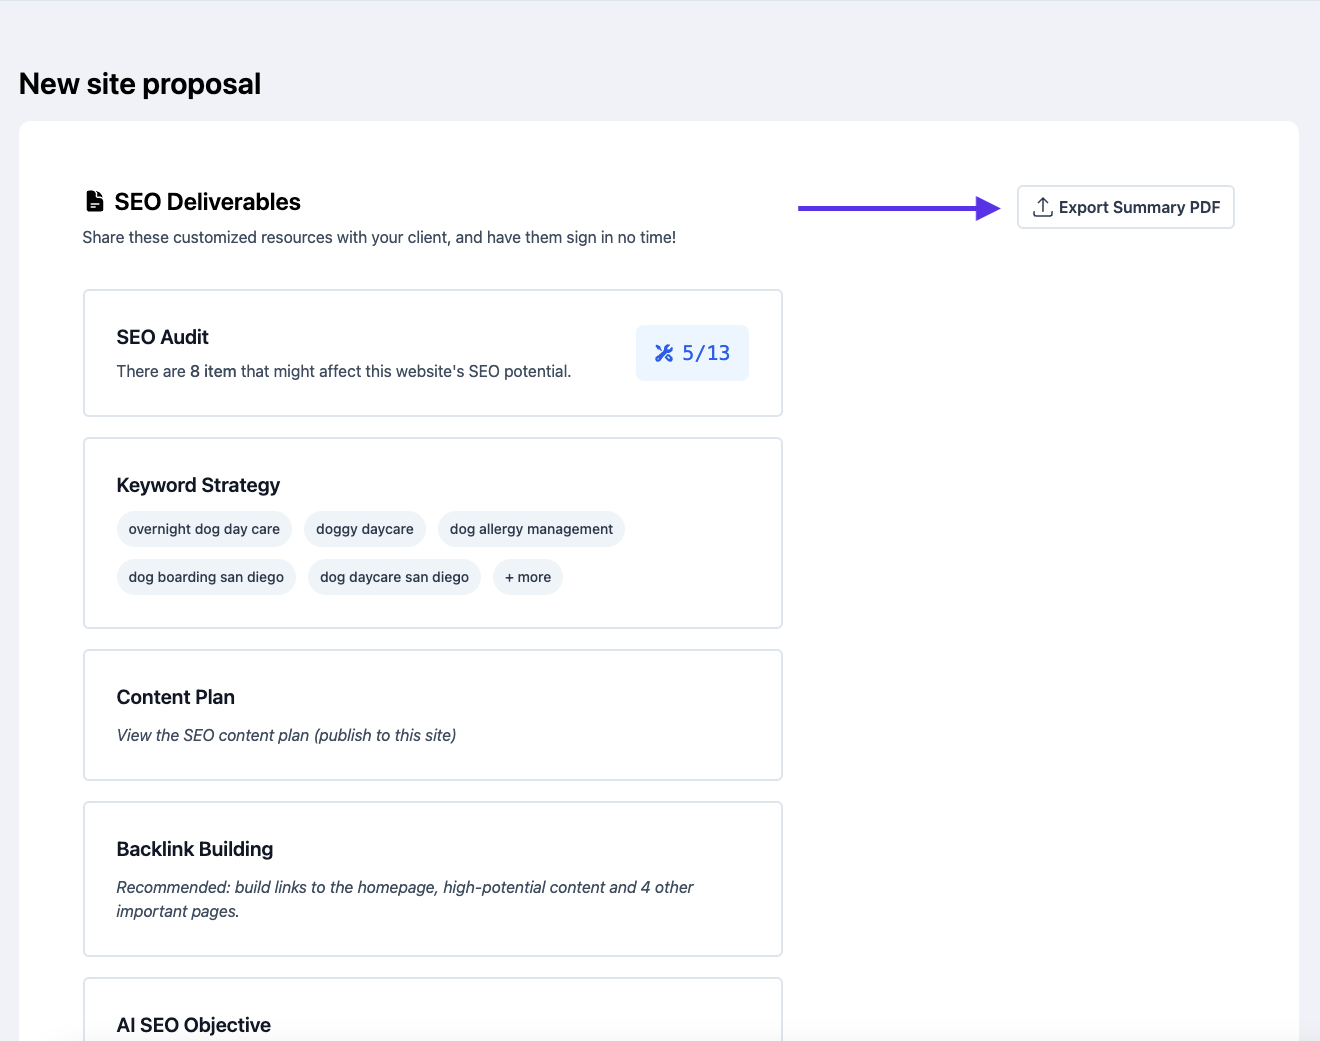Open the AI SEO Objective heading
The height and width of the screenshot is (1041, 1320).
[x=193, y=1025]
